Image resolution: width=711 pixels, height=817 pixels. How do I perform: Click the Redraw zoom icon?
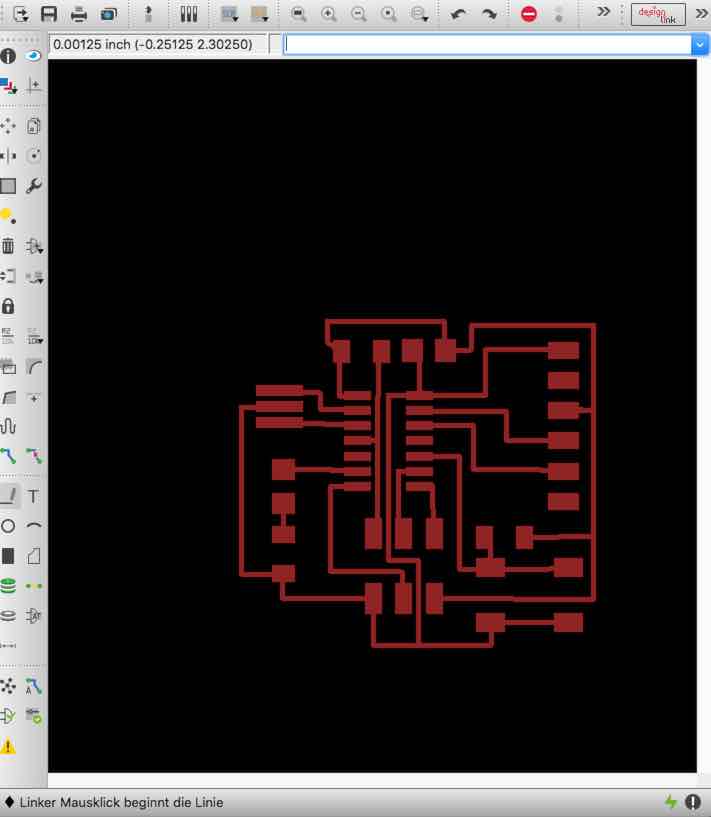click(x=389, y=14)
